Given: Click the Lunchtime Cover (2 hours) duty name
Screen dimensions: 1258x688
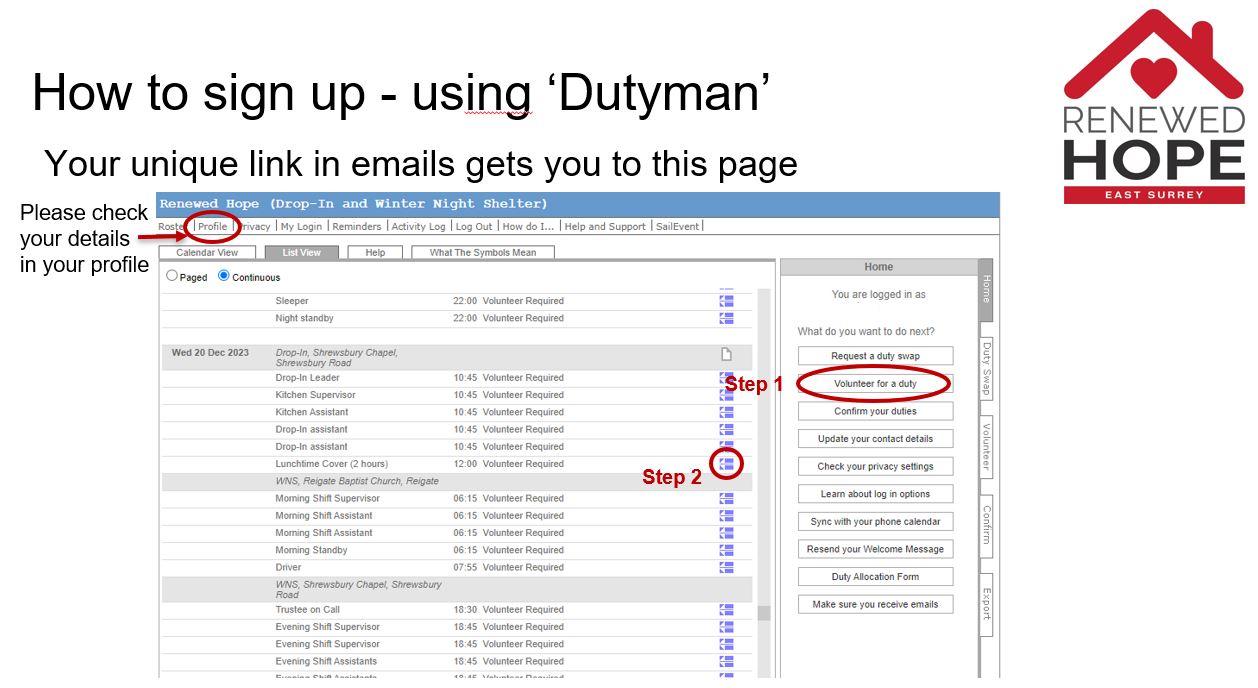Looking at the screenshot, I should pyautogui.click(x=332, y=464).
